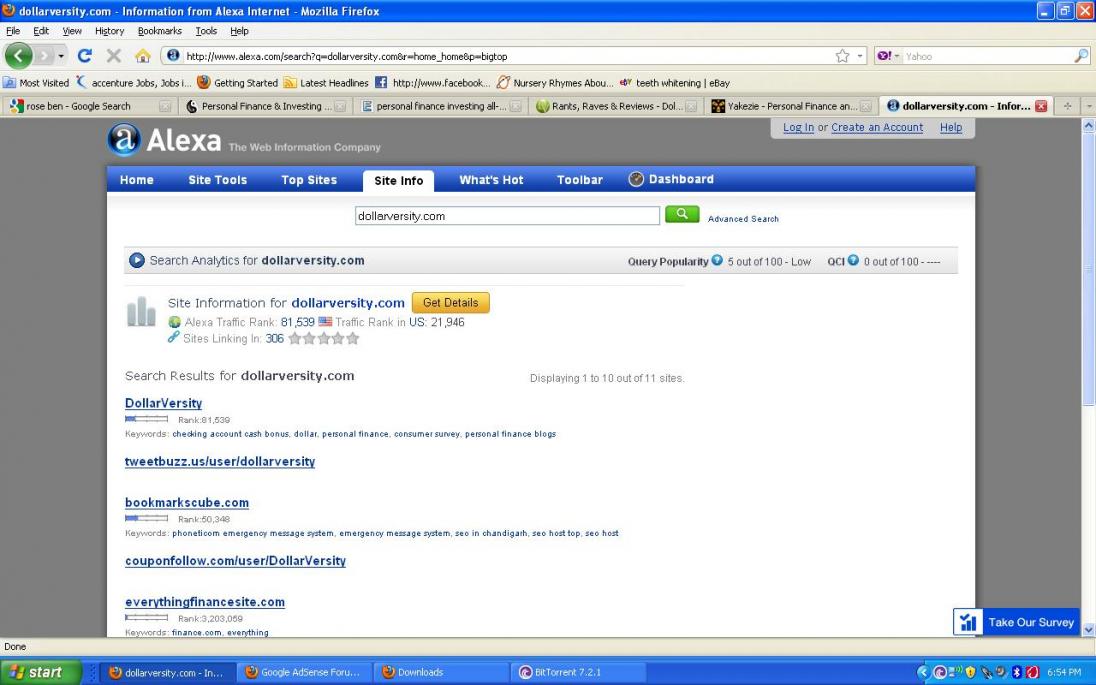
Task: Close the dollarversity.com tab
Action: (x=1041, y=106)
